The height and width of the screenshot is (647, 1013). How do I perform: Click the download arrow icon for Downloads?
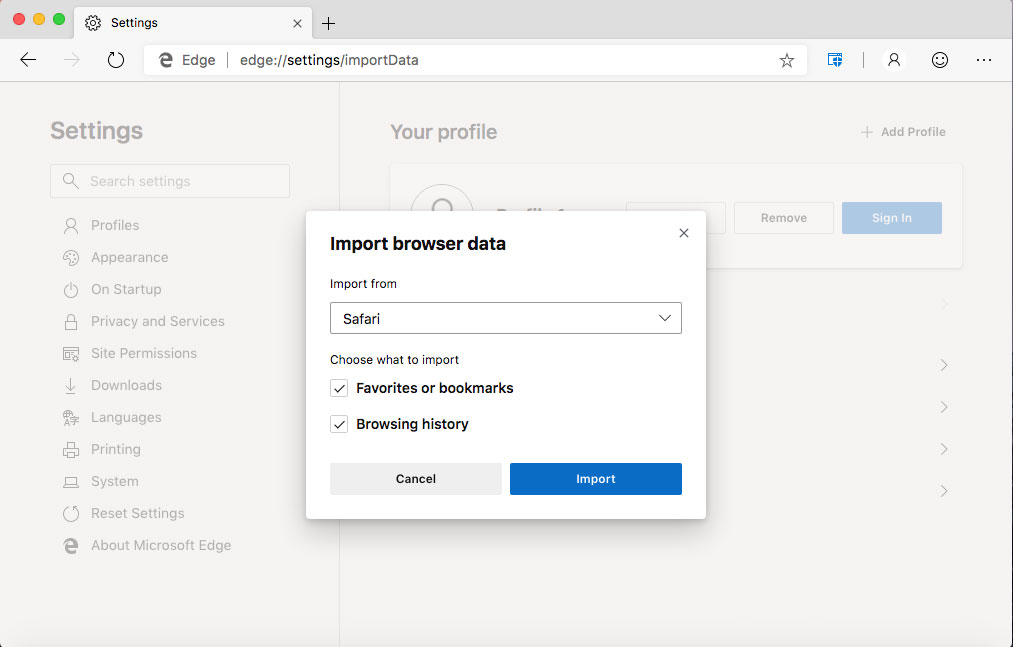[71, 386]
